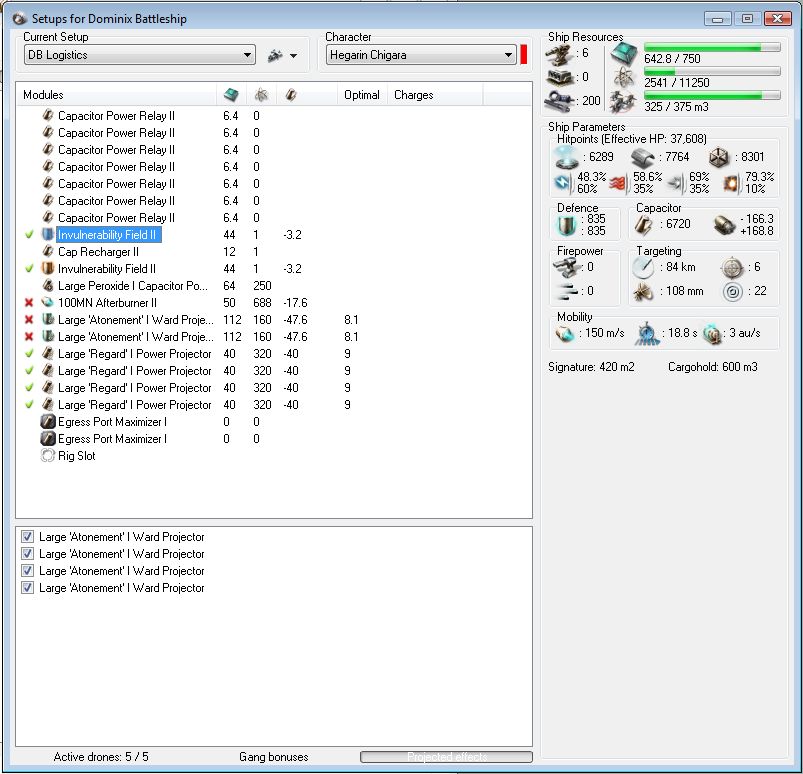The width and height of the screenshot is (803, 774).
Task: Sort by the Charges column header
Action: [x=435, y=95]
